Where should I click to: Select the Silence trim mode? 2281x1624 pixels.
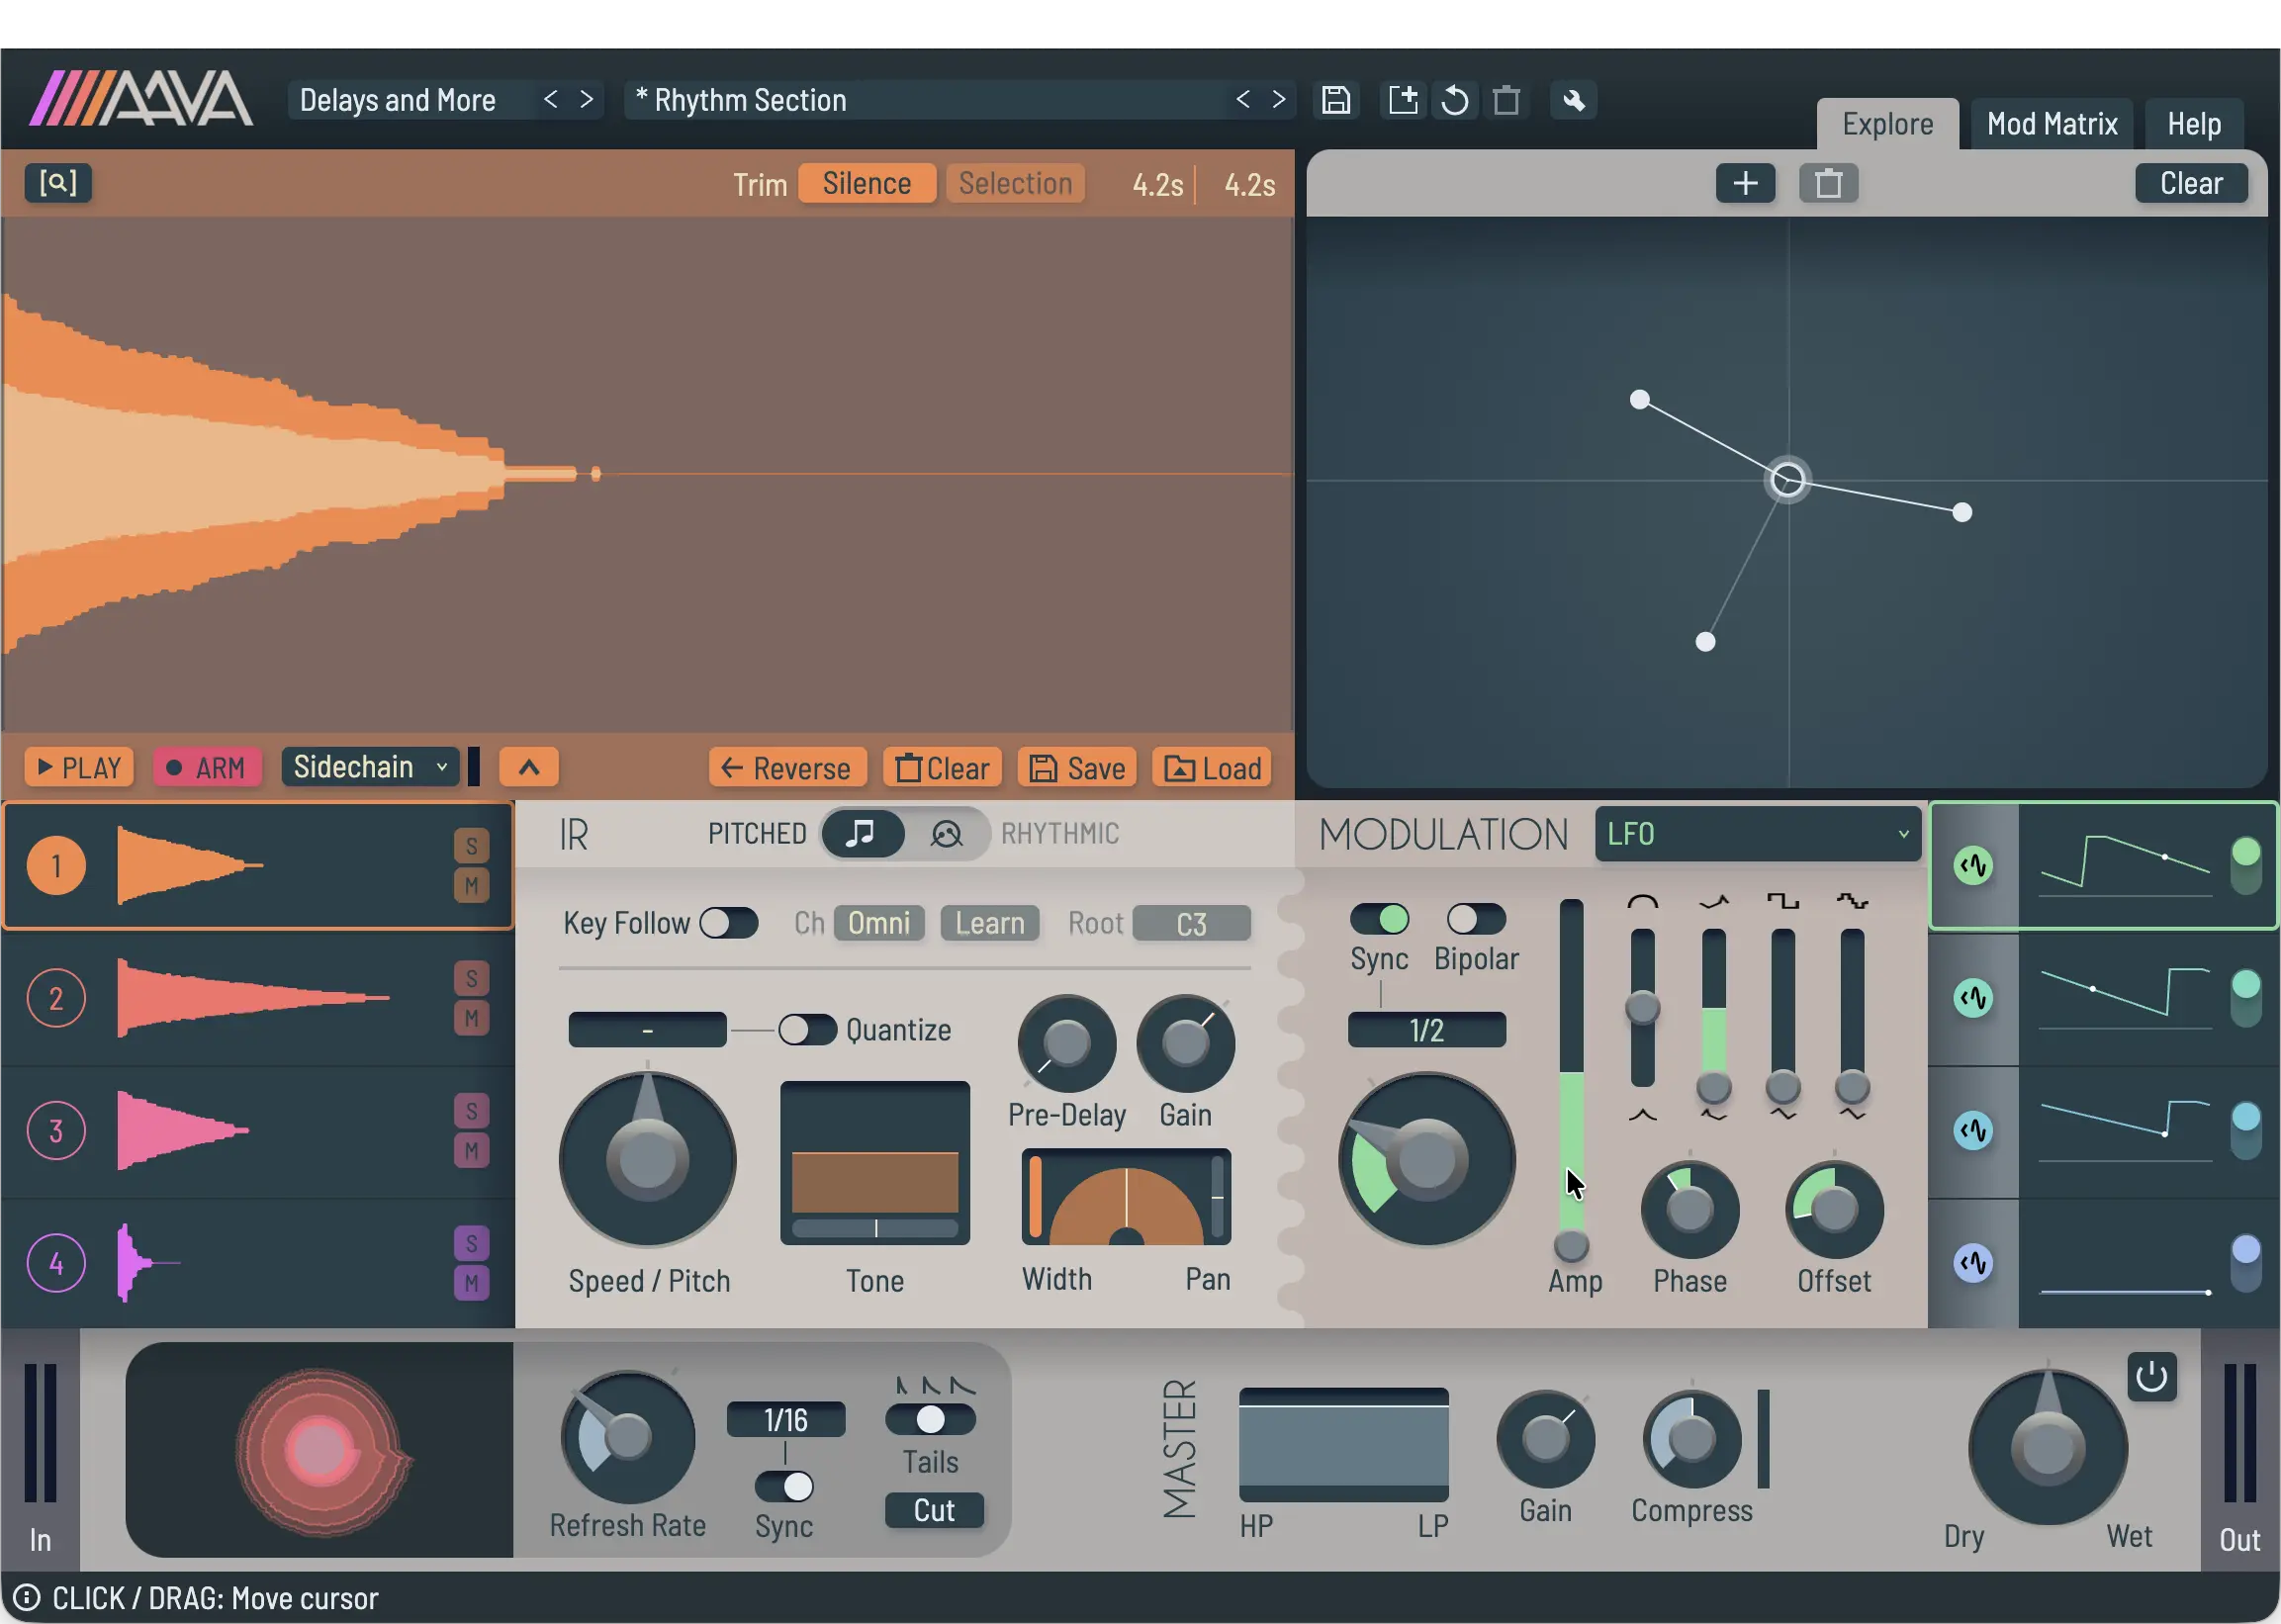point(867,183)
